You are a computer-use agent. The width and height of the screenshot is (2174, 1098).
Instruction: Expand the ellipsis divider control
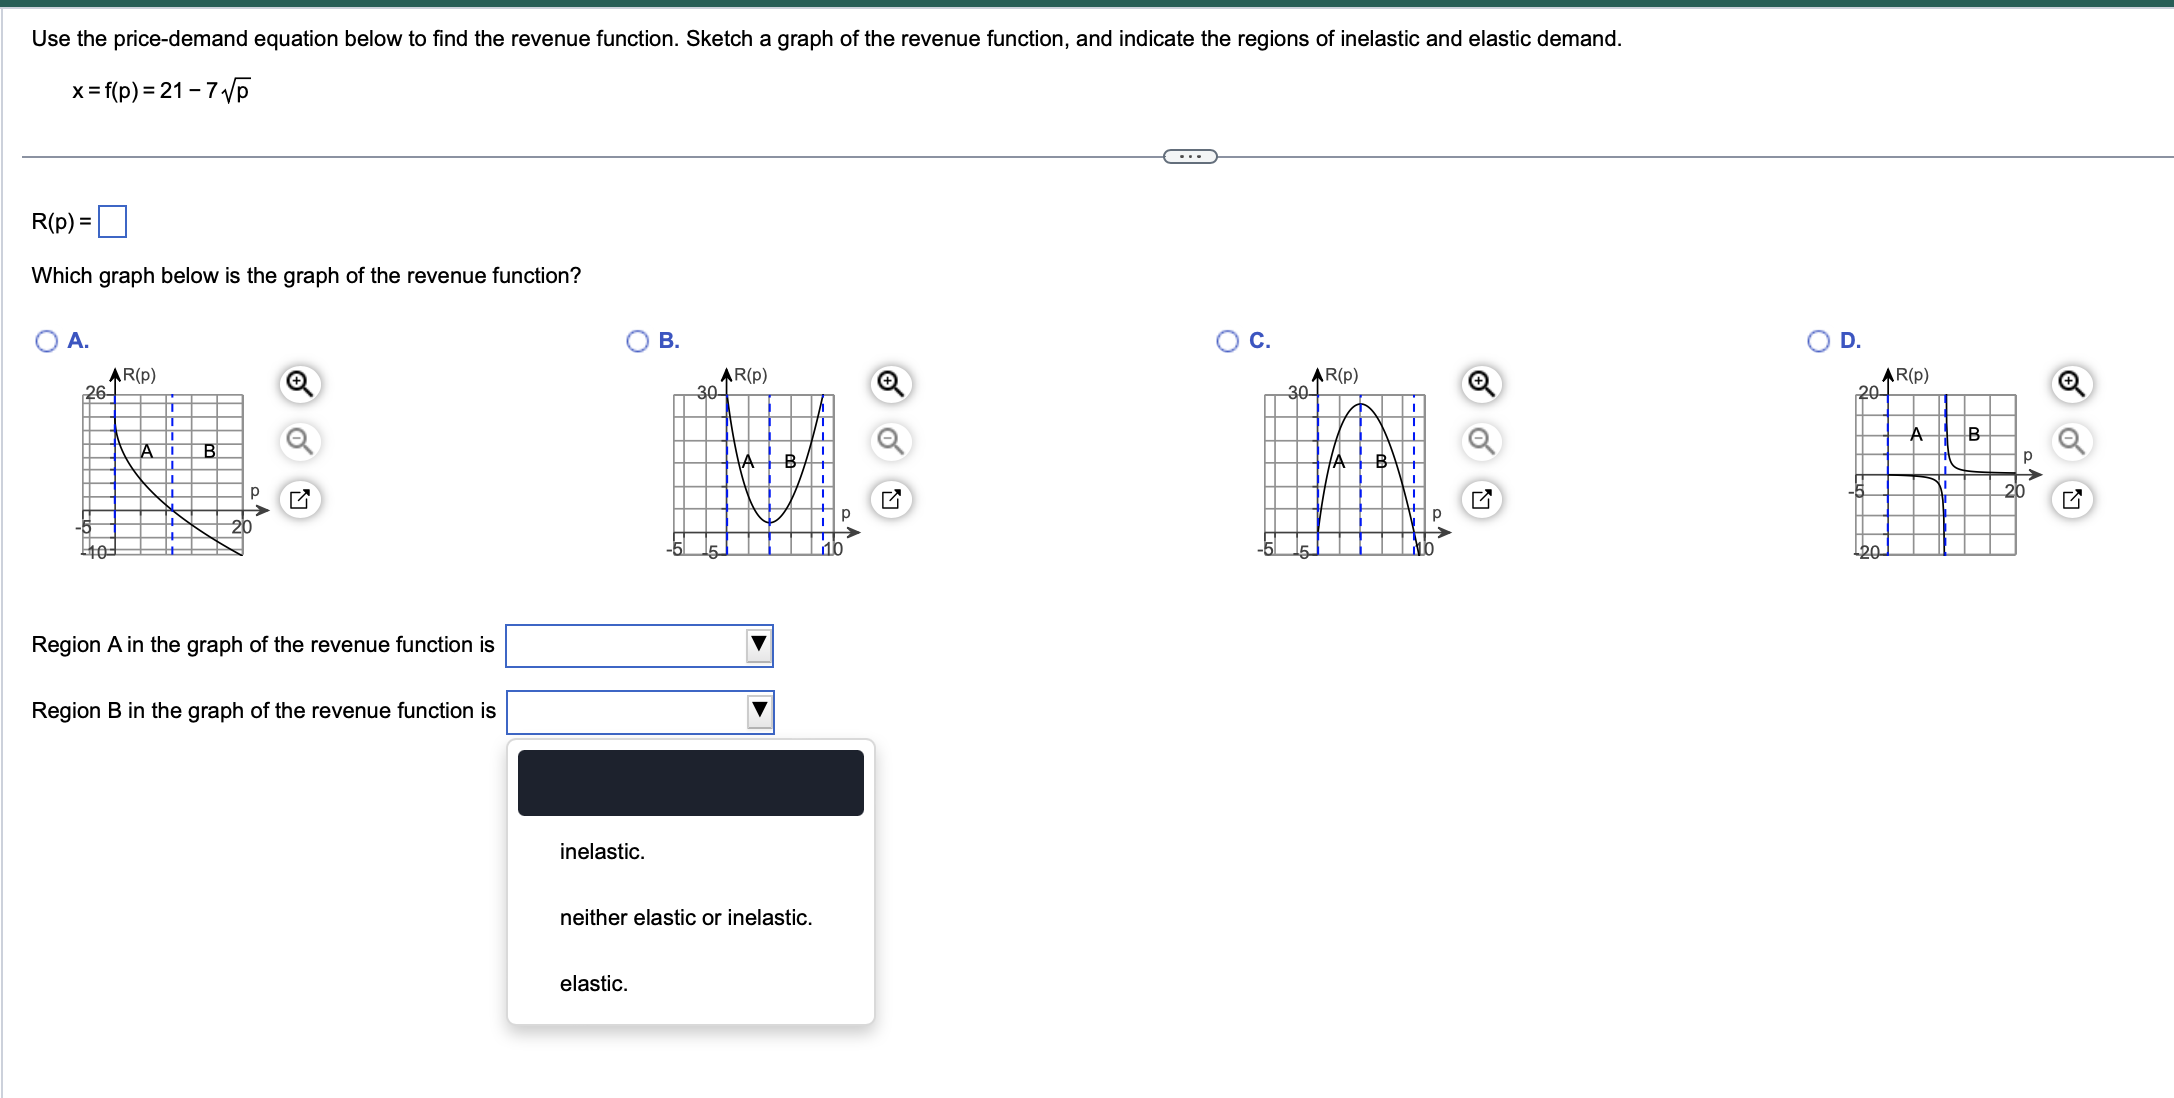pos(1190,156)
